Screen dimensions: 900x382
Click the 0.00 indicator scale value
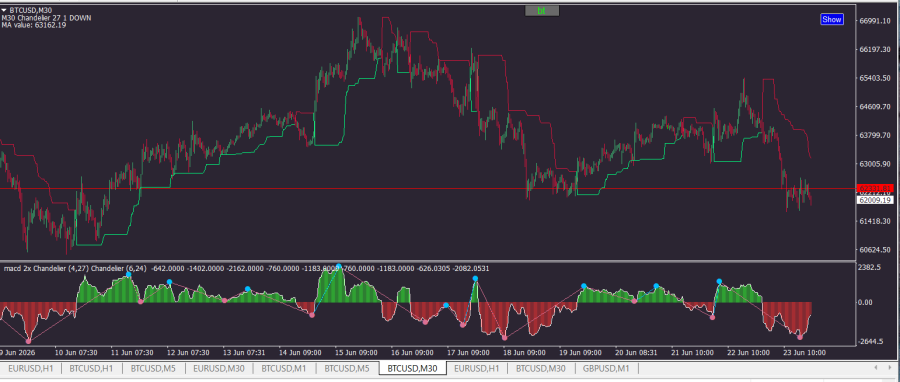866,302
